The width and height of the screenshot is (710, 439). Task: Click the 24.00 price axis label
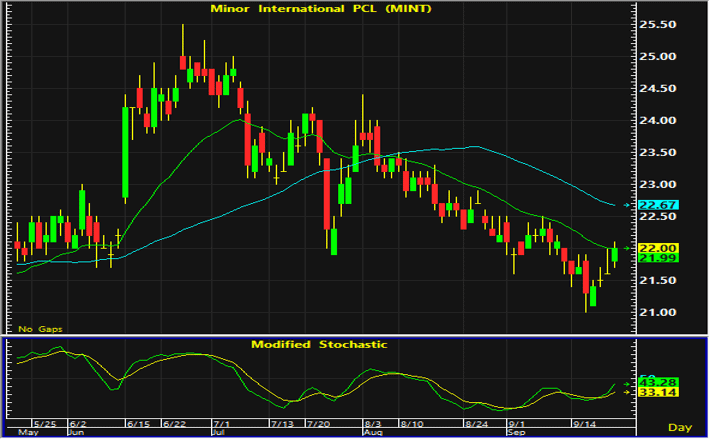pyautogui.click(x=657, y=120)
